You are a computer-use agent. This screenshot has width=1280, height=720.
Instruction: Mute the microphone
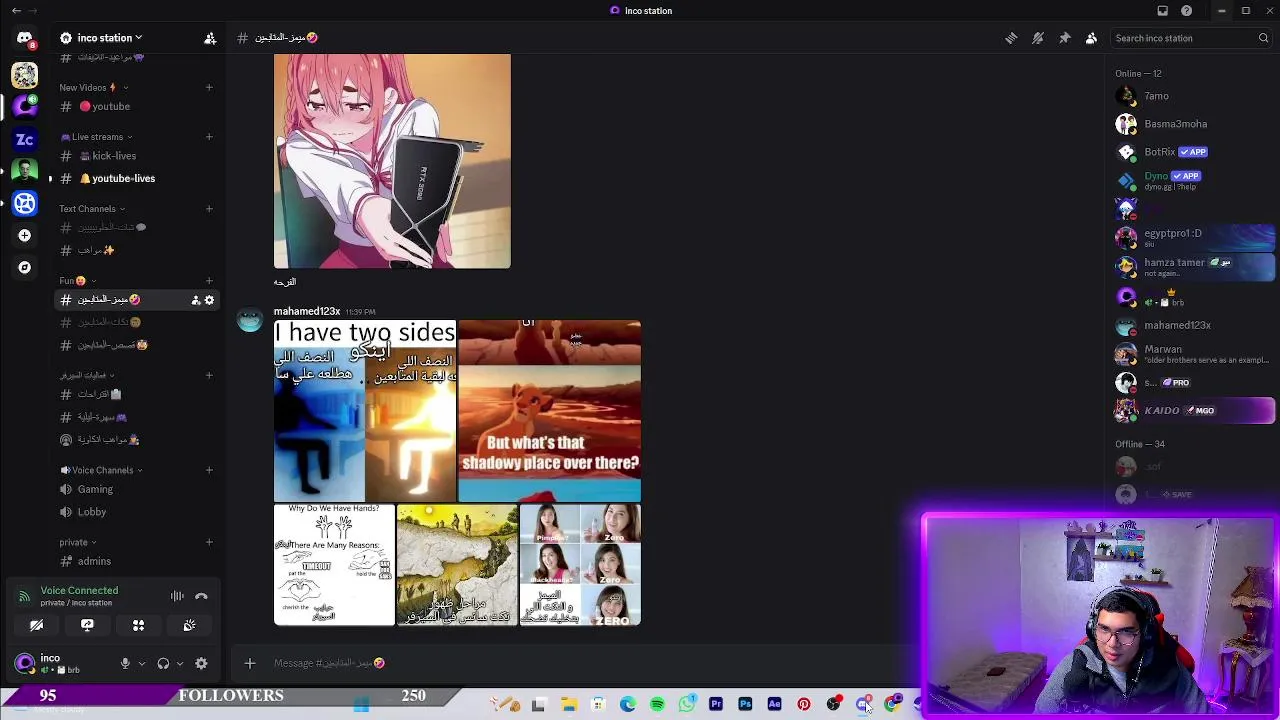click(x=125, y=663)
